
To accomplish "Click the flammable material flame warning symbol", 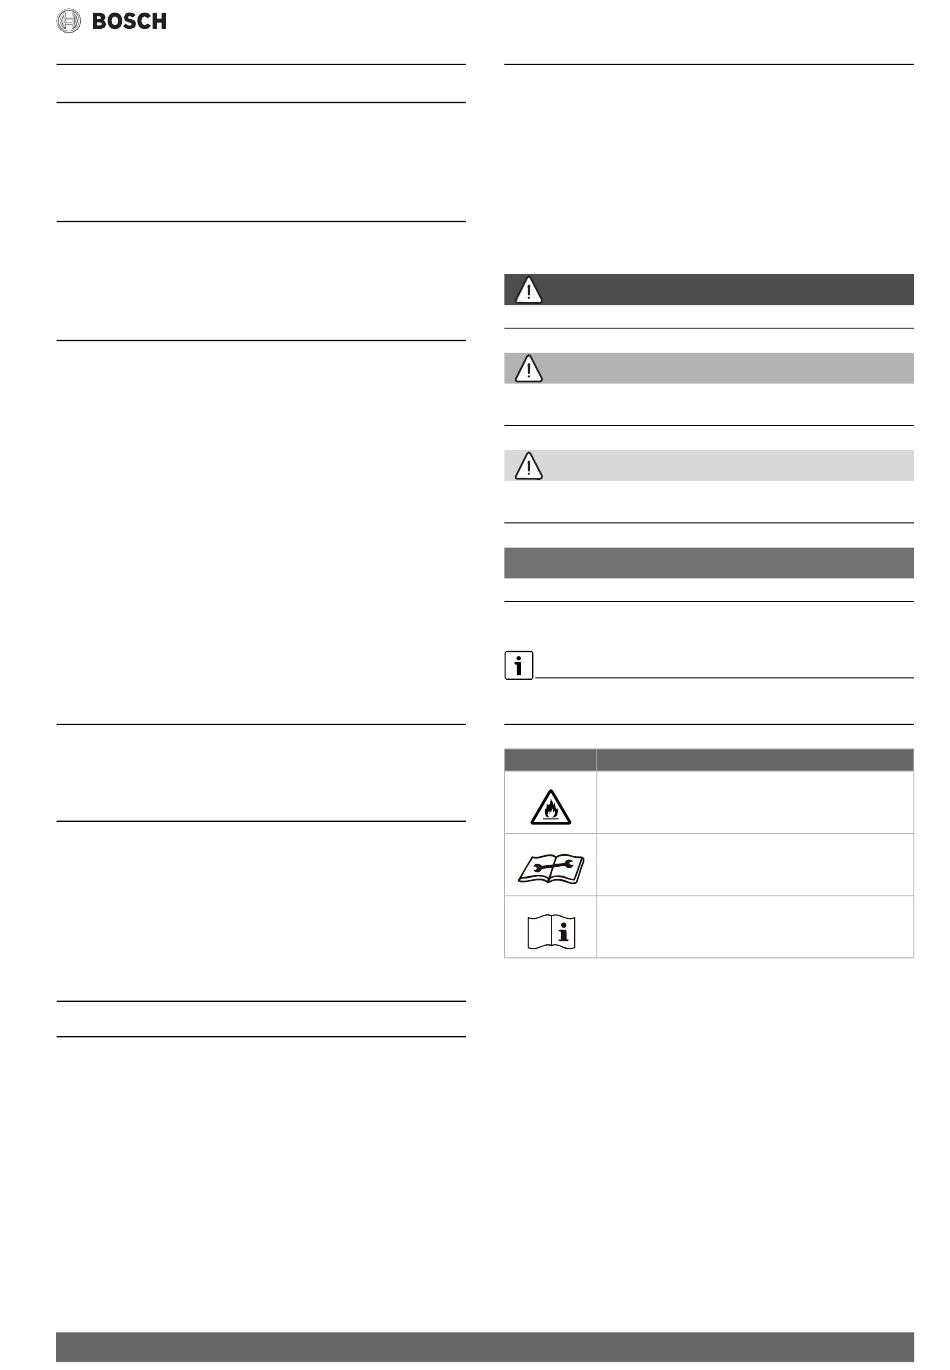I will click(x=550, y=803).
